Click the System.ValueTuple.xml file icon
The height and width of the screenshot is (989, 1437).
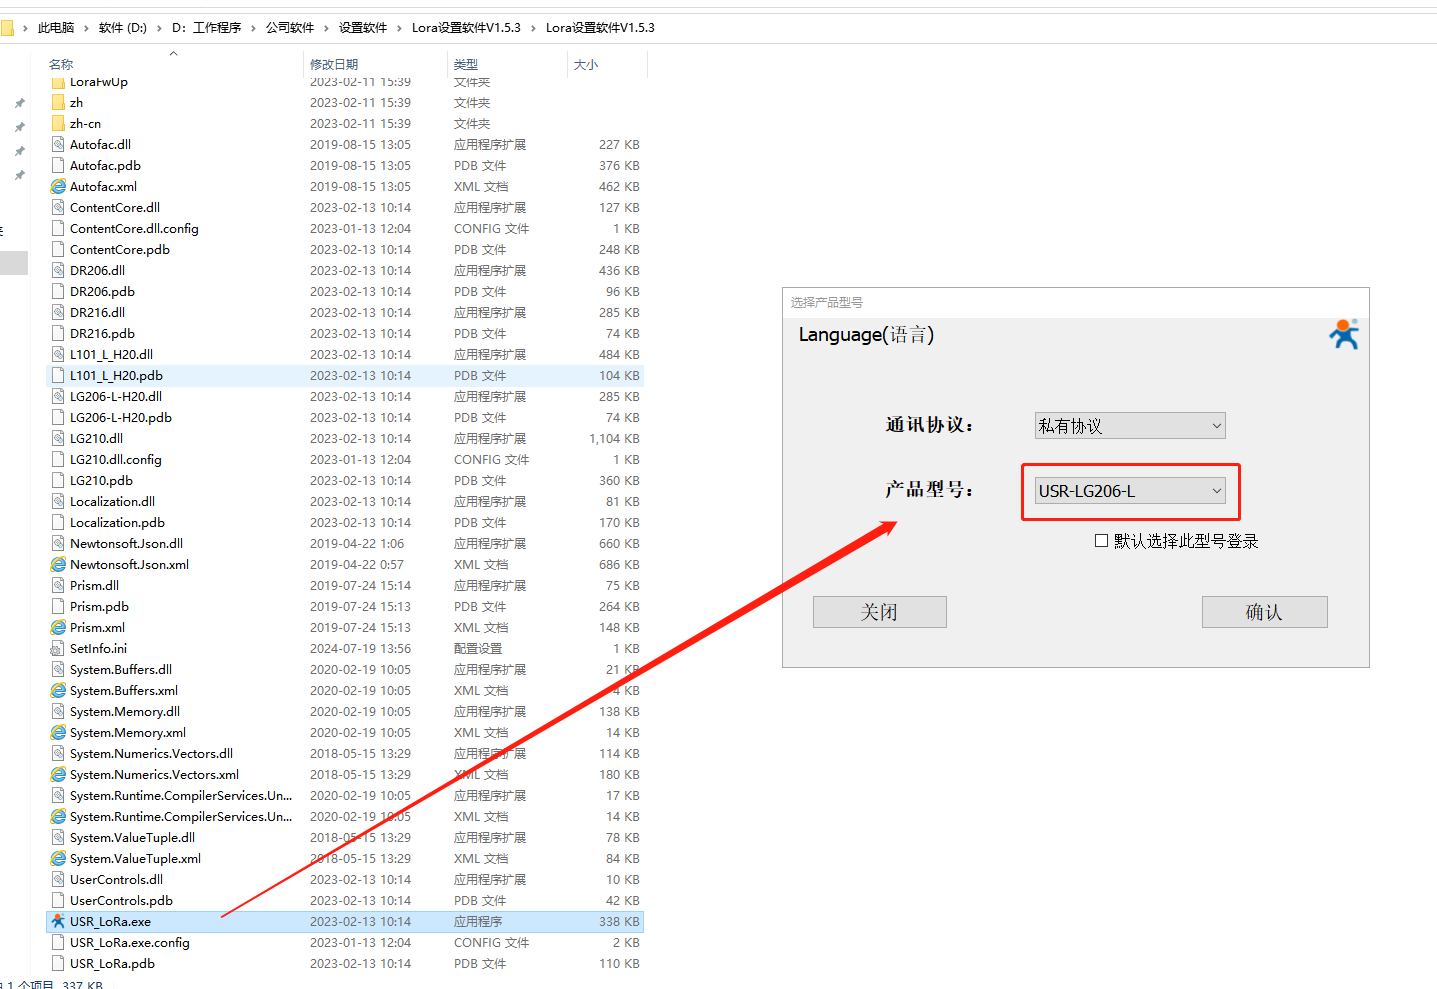click(x=58, y=858)
